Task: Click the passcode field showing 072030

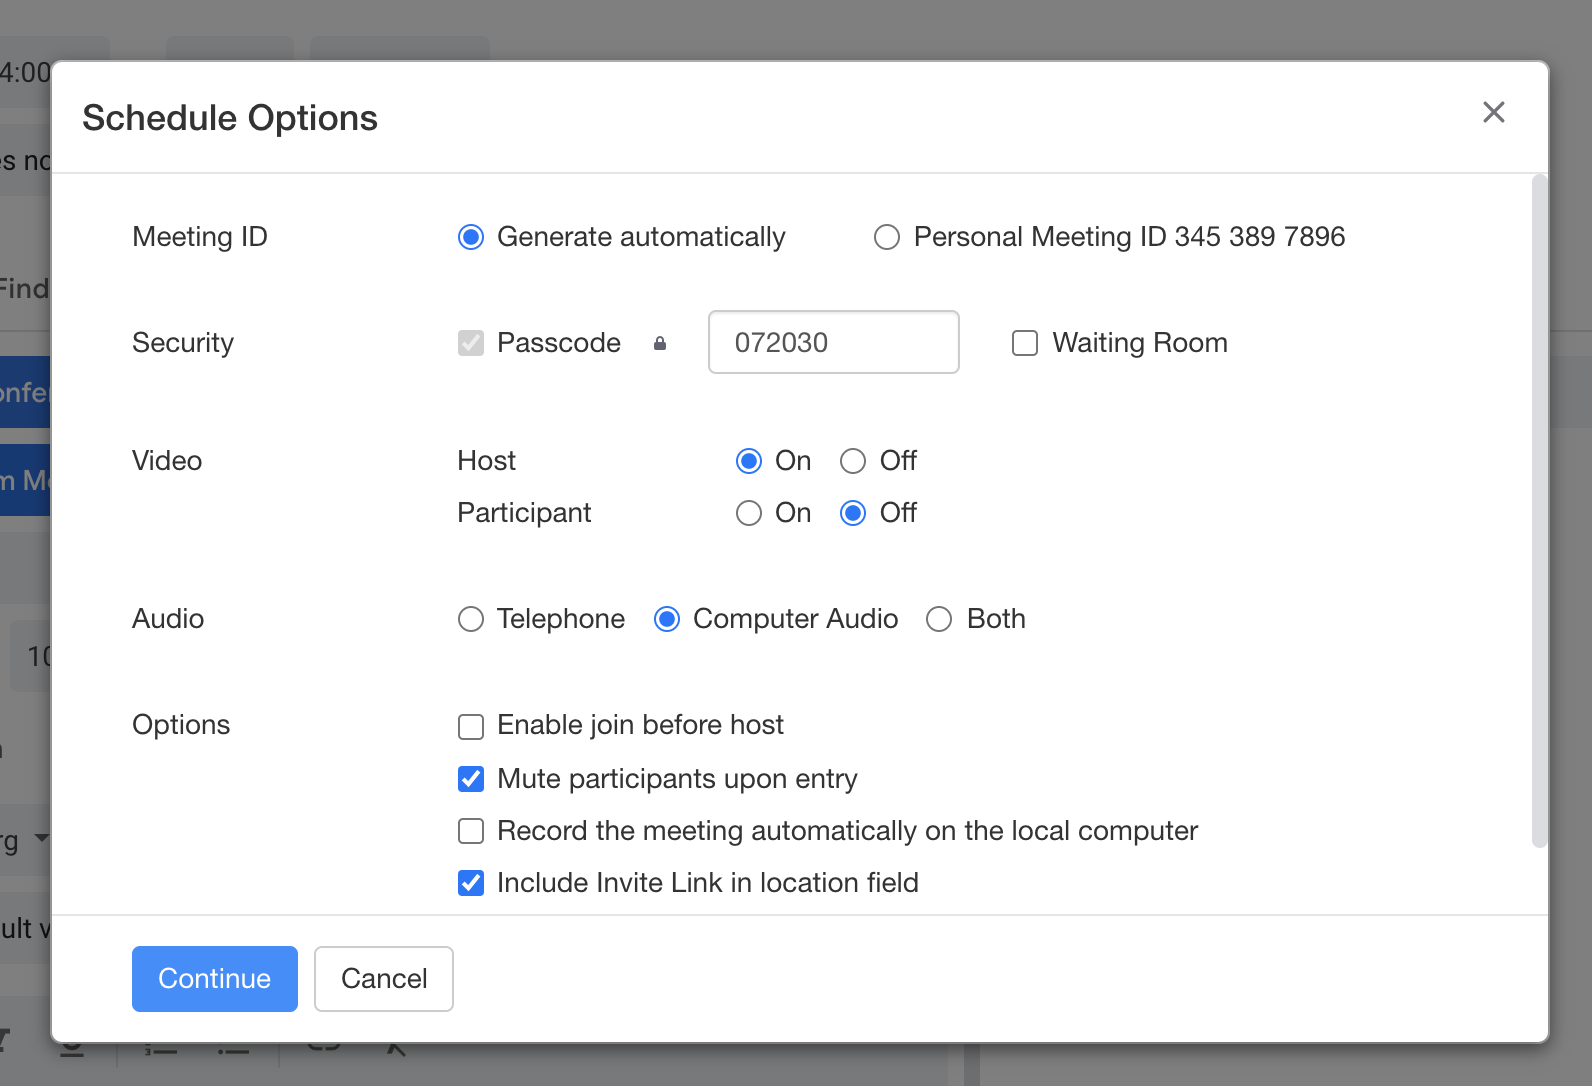Action: pos(834,342)
